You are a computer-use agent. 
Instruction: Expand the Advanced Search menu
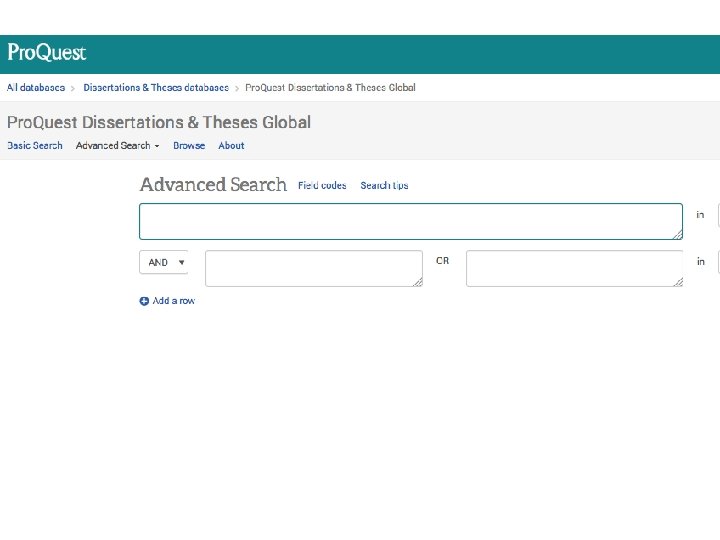(118, 146)
